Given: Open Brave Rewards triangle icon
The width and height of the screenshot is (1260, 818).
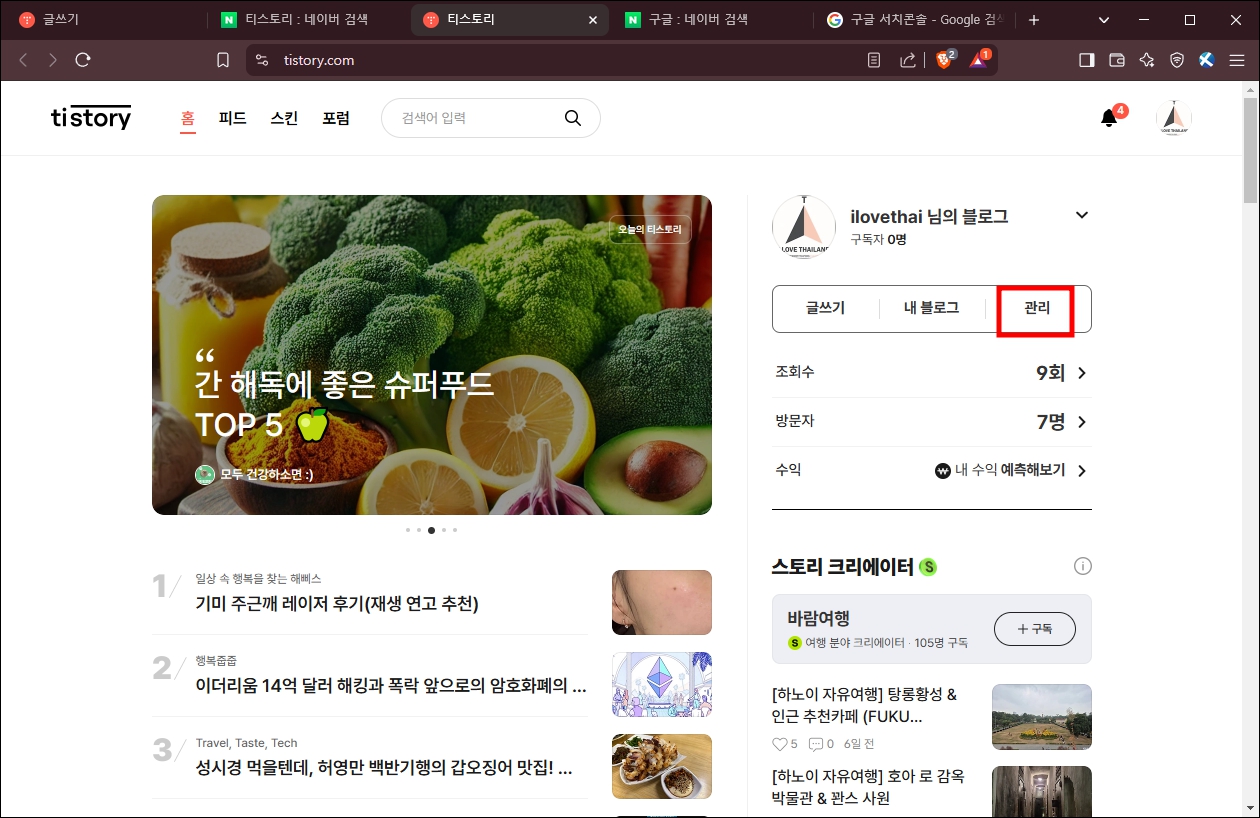Looking at the screenshot, I should coord(978,60).
